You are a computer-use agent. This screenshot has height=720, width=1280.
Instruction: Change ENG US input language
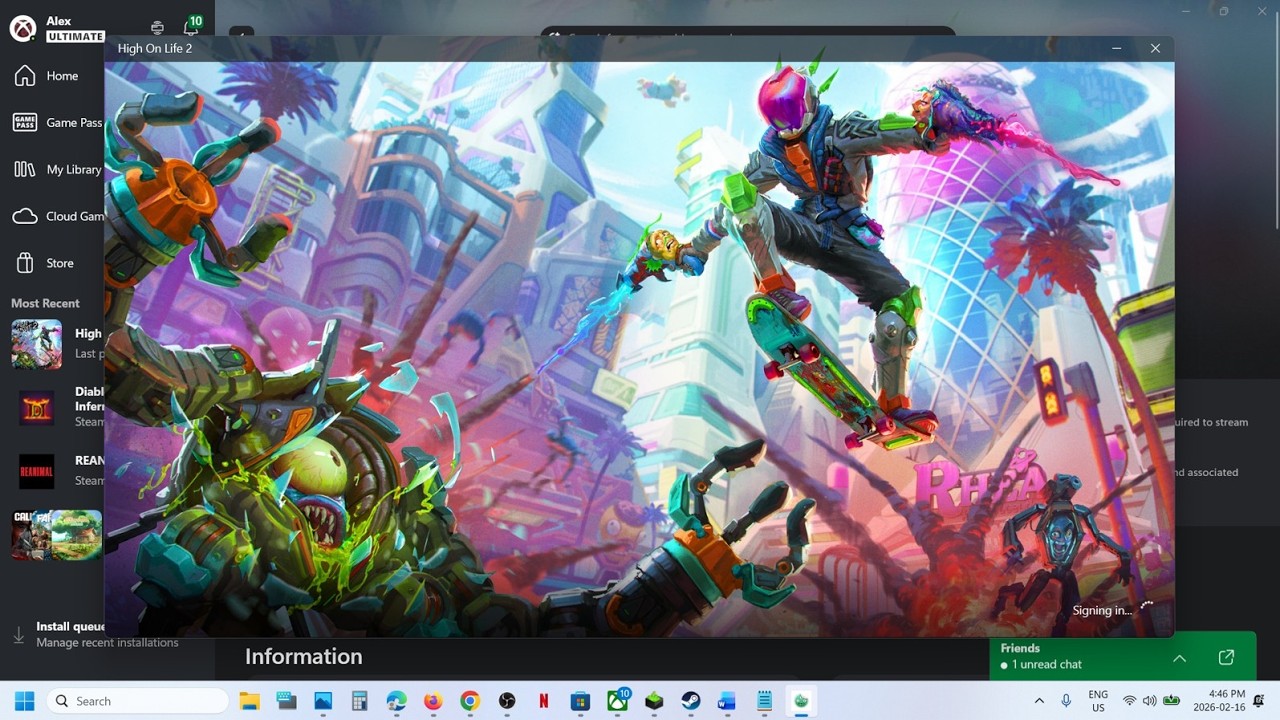pyautogui.click(x=1098, y=701)
